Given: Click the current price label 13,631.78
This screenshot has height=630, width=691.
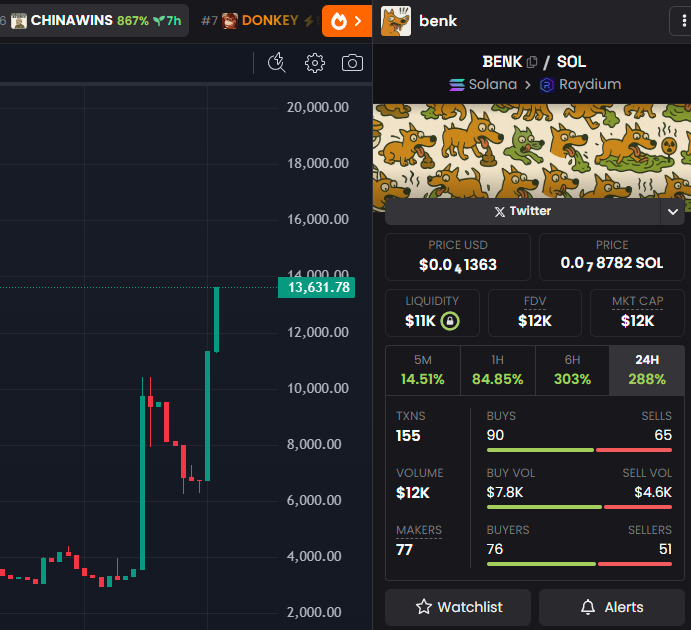Looking at the screenshot, I should pyautogui.click(x=316, y=287).
